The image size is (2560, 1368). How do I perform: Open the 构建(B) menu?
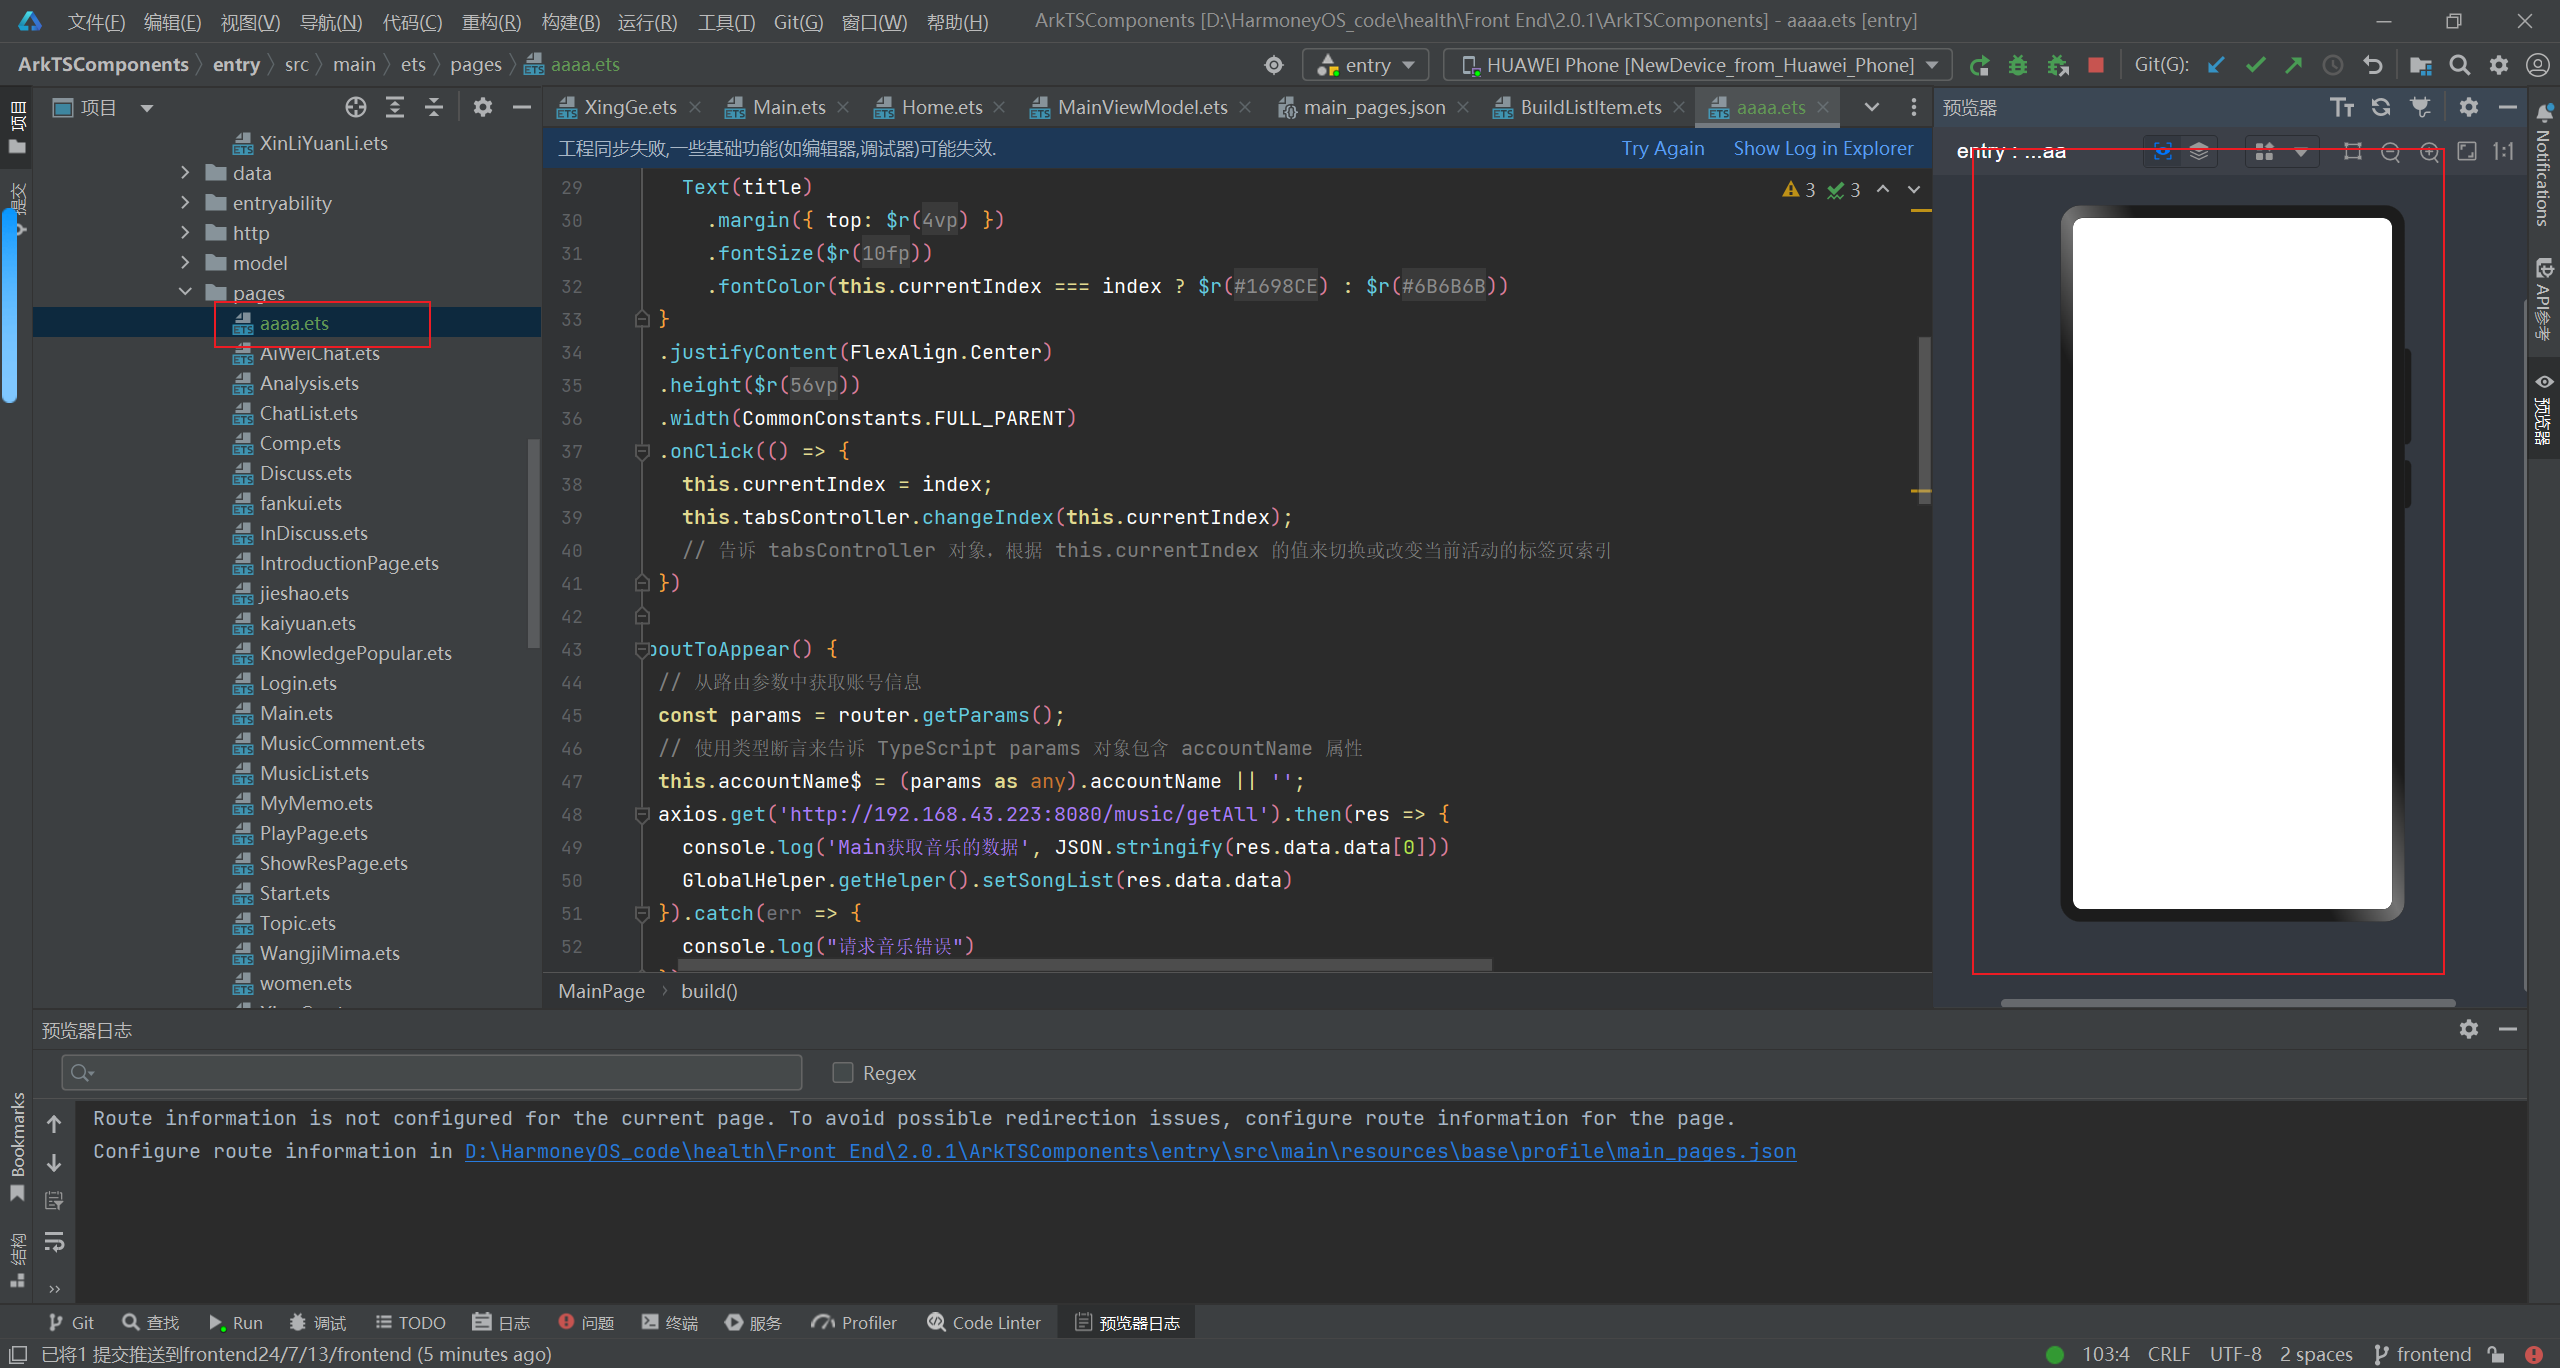click(570, 21)
